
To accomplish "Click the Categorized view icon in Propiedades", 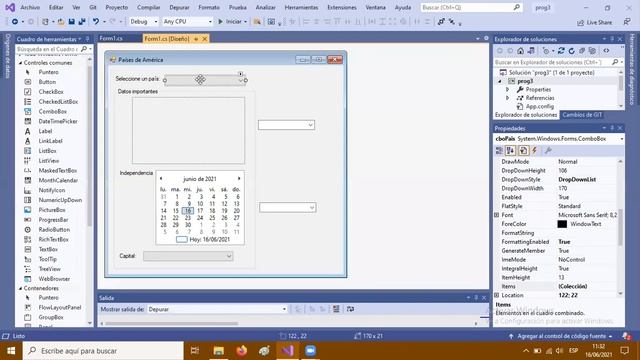I will [x=499, y=151].
